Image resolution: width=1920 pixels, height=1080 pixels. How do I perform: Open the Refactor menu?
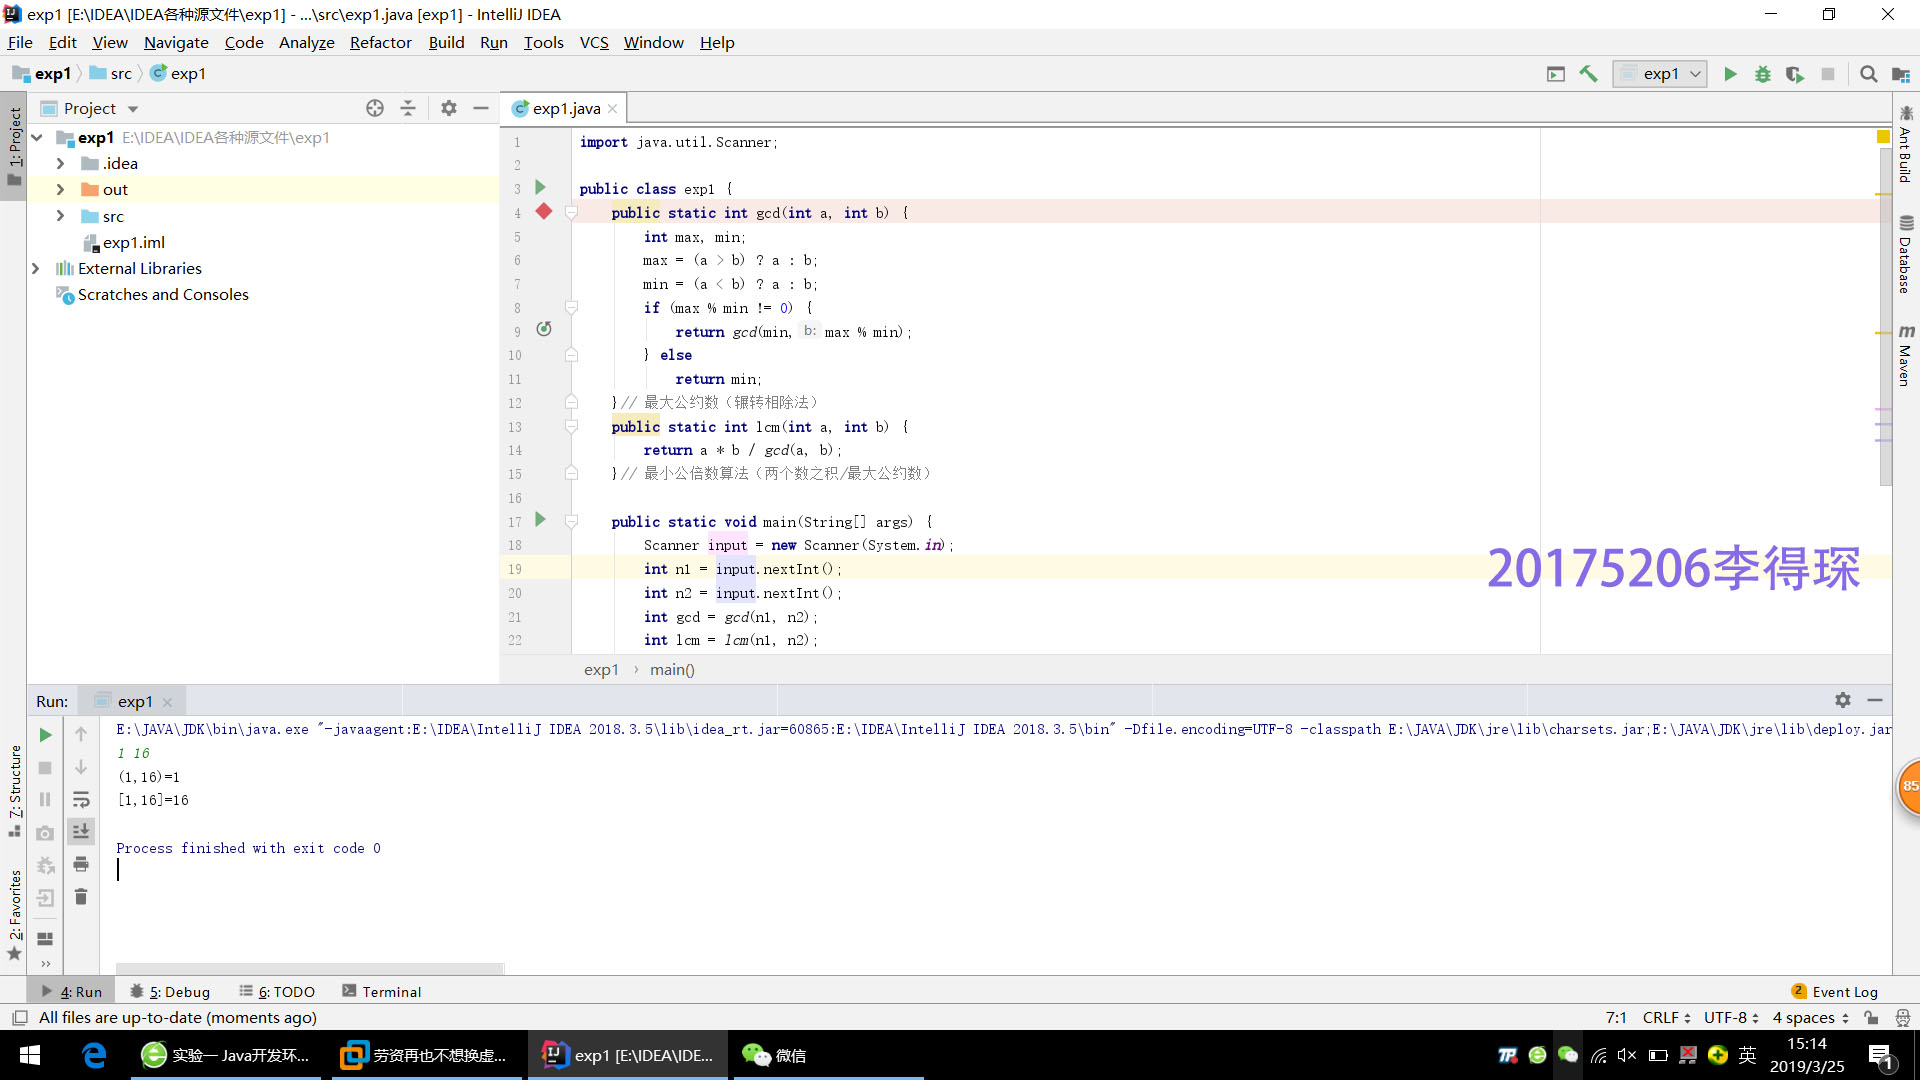pos(380,42)
